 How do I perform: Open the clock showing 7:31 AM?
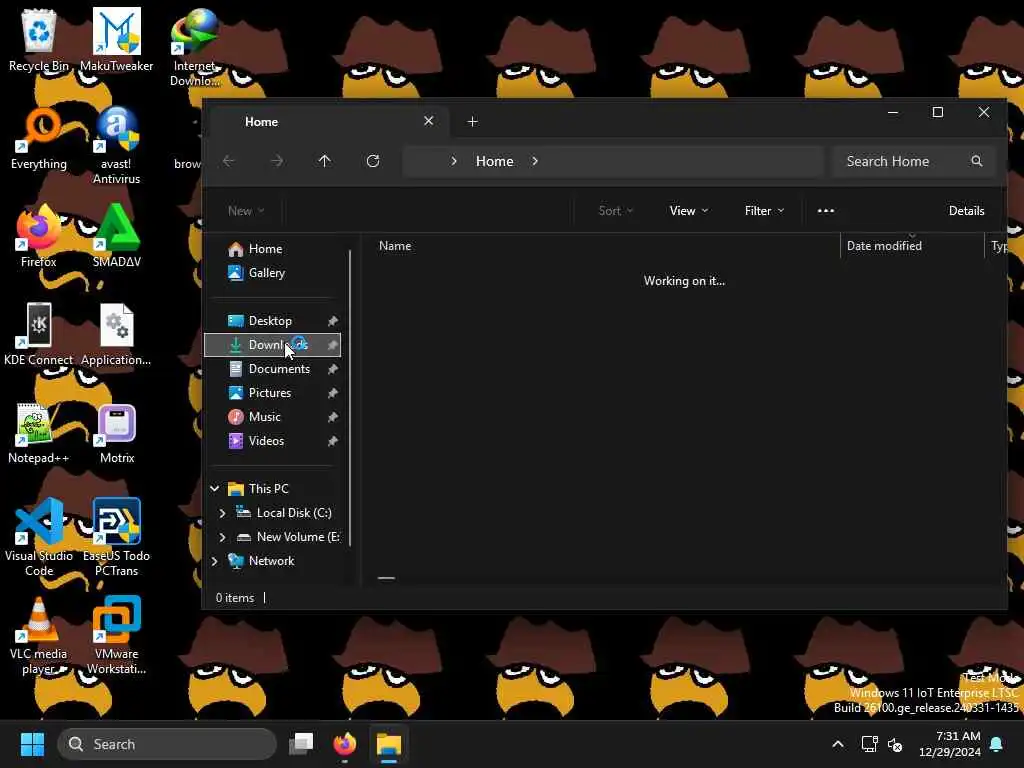pyautogui.click(x=949, y=744)
